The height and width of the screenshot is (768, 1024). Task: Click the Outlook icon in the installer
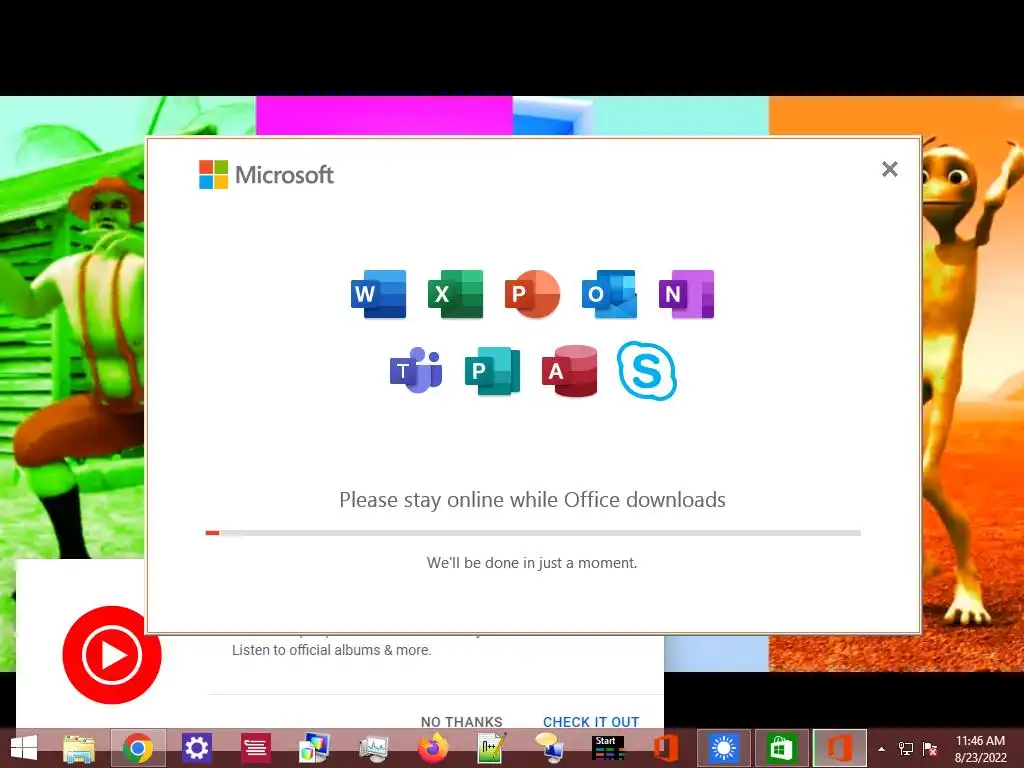coord(609,294)
